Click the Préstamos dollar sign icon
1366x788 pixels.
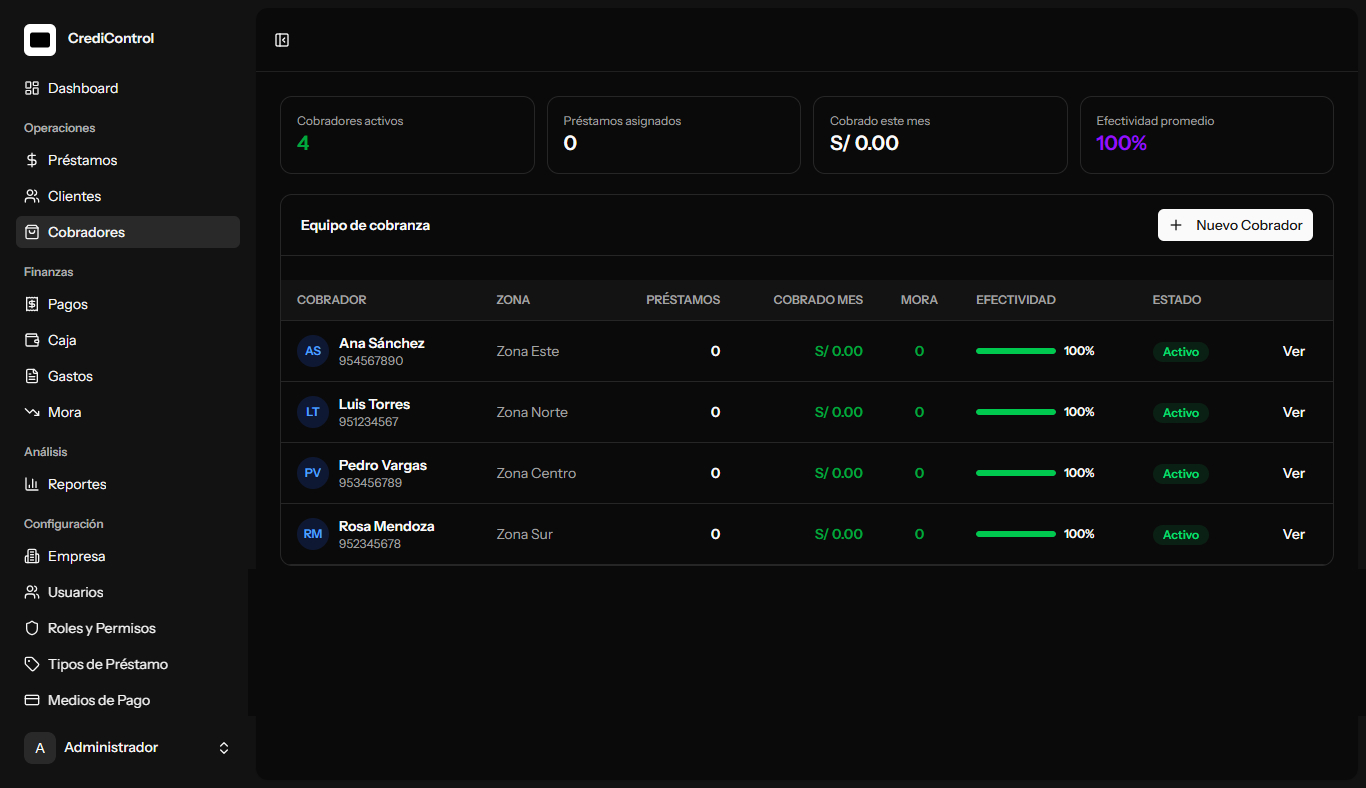tap(32, 160)
